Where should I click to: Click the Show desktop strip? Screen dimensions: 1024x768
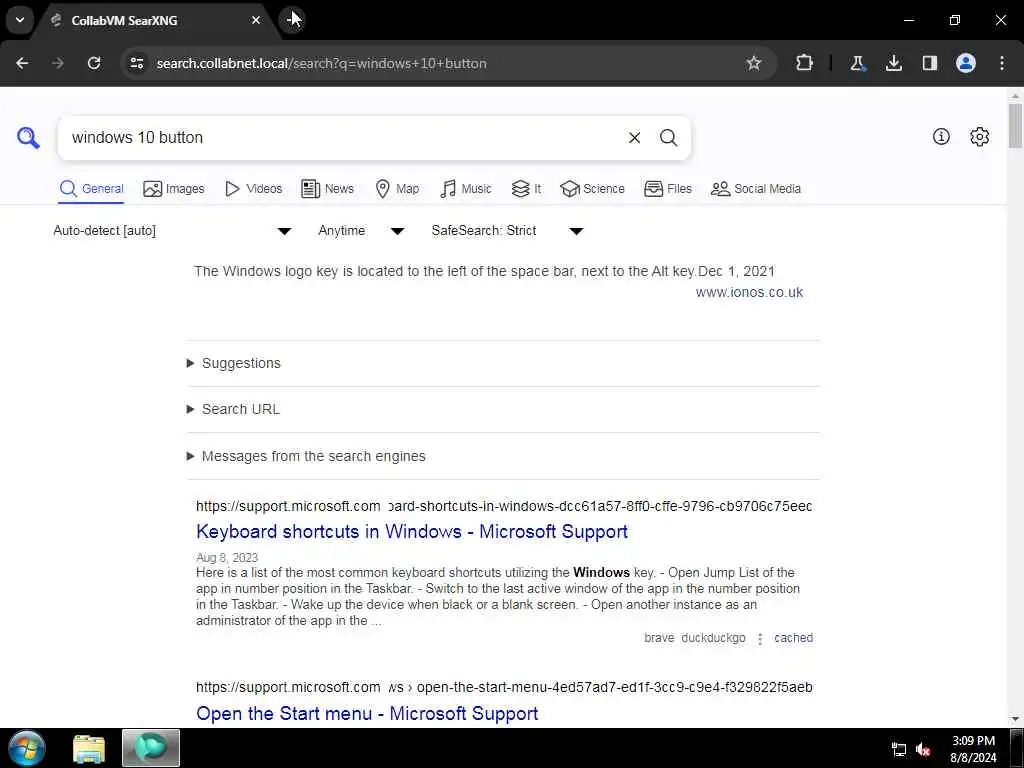[1016, 748]
